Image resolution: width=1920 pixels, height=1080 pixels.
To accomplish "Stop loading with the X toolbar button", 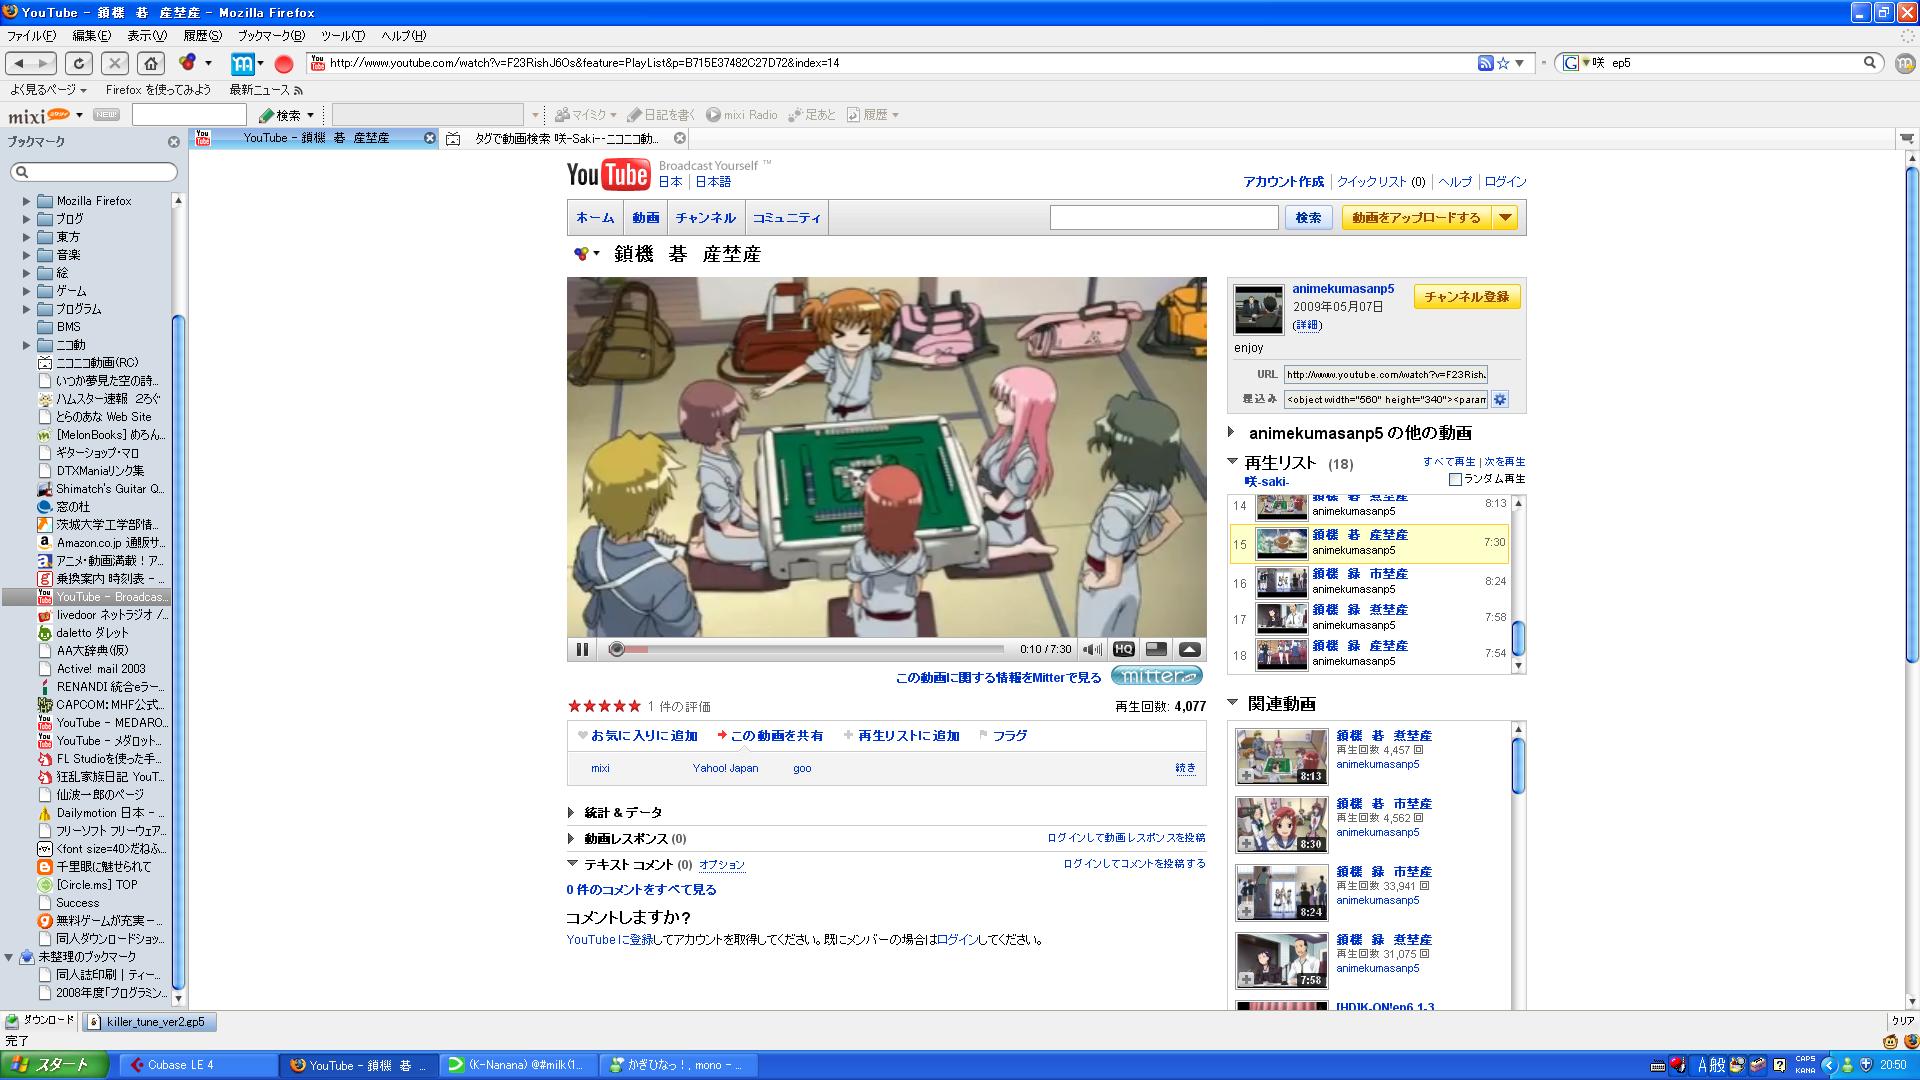I will point(115,63).
